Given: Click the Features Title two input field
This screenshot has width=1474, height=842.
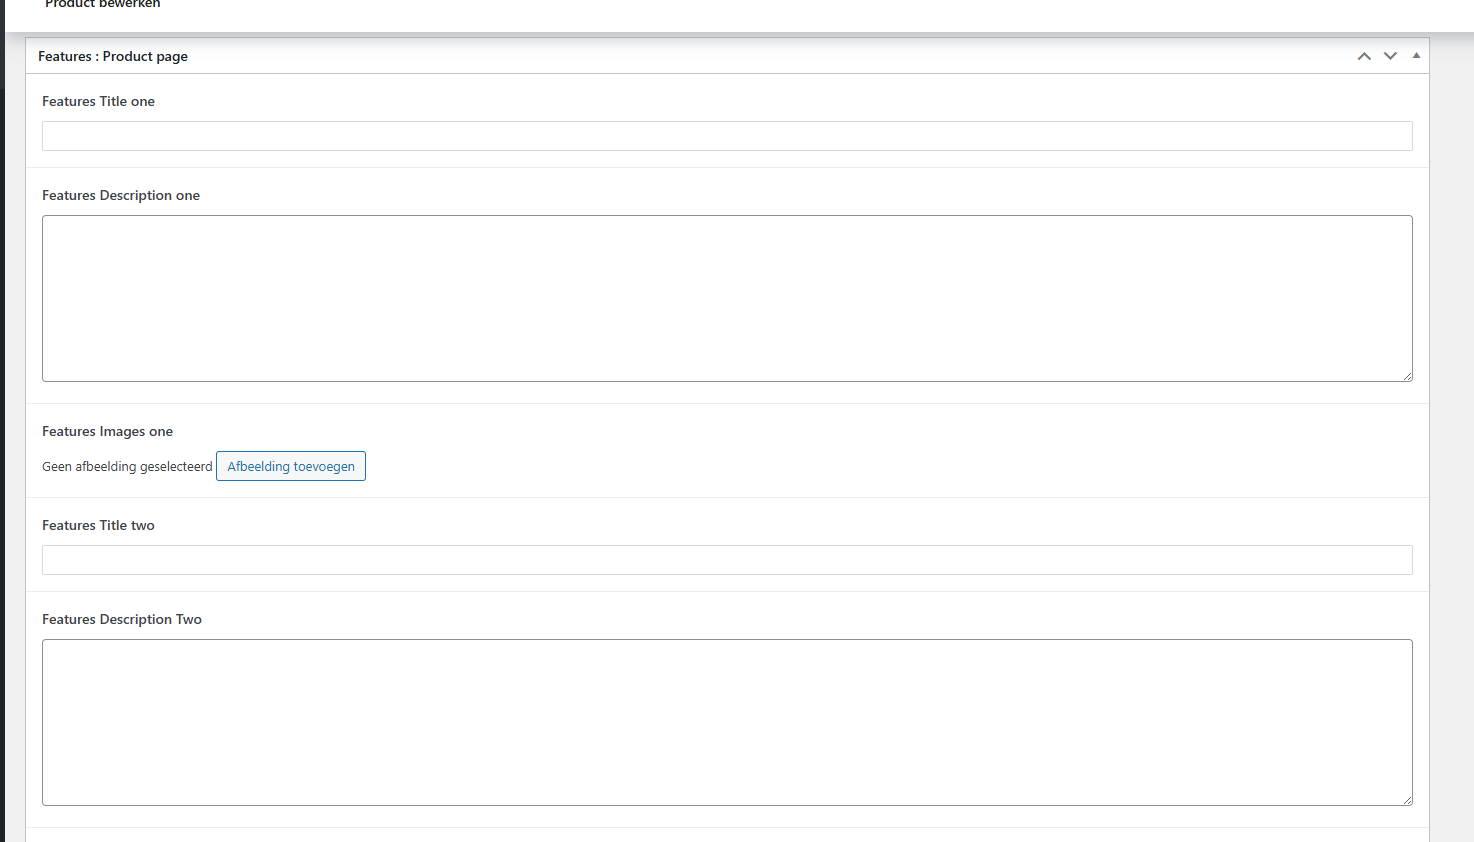Looking at the screenshot, I should pos(727,560).
